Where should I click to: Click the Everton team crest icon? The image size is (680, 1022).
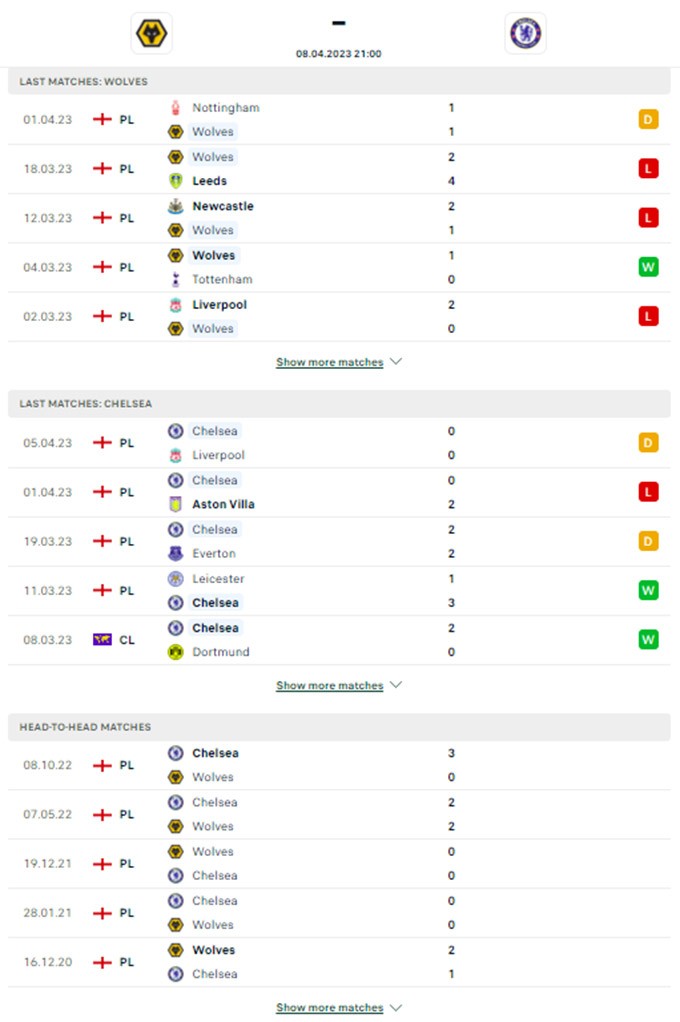176,553
